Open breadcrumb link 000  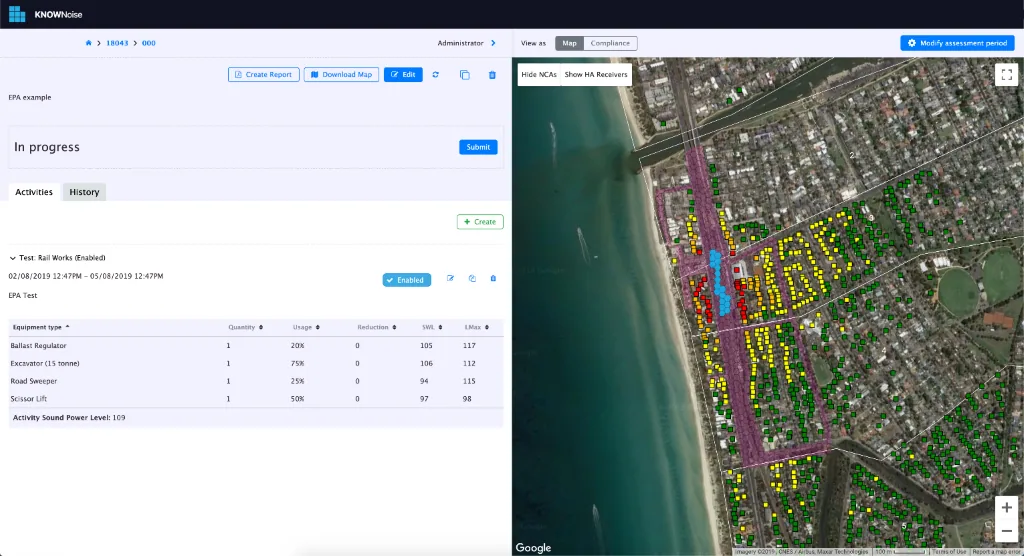149,43
